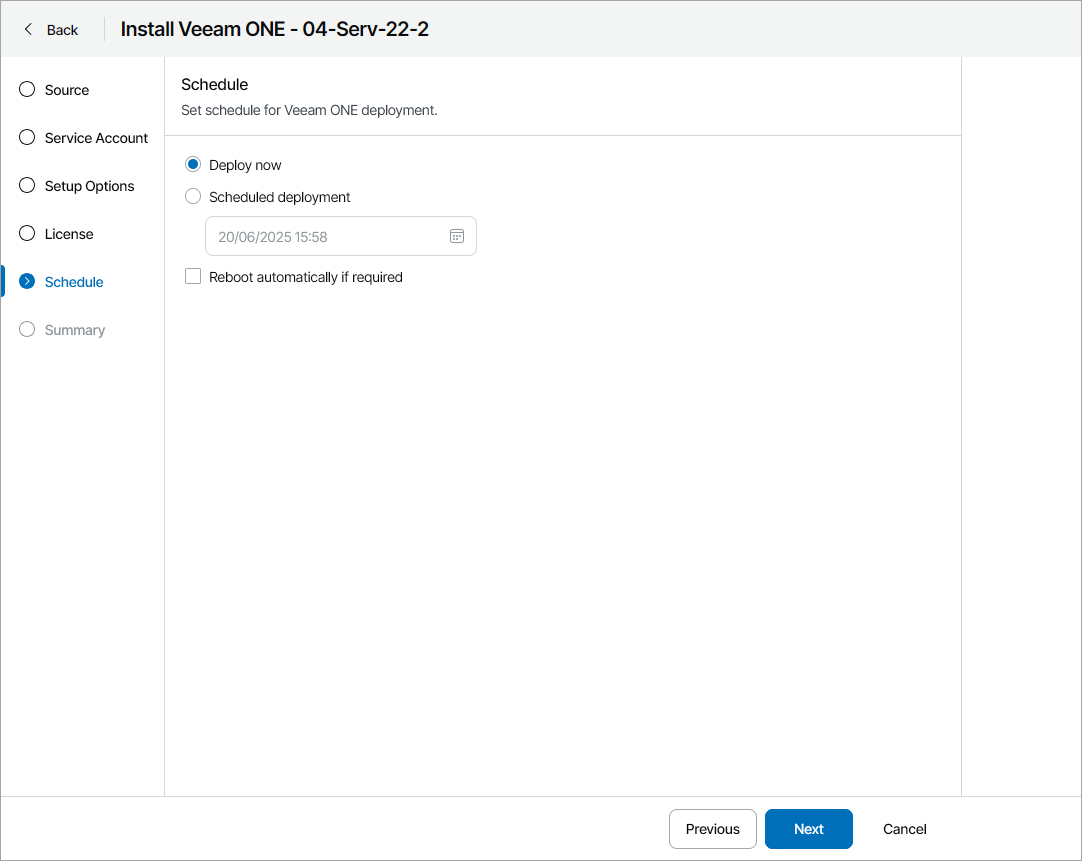This screenshot has height=861, width=1082.
Task: Click the License step circle icon
Action: [27, 234]
